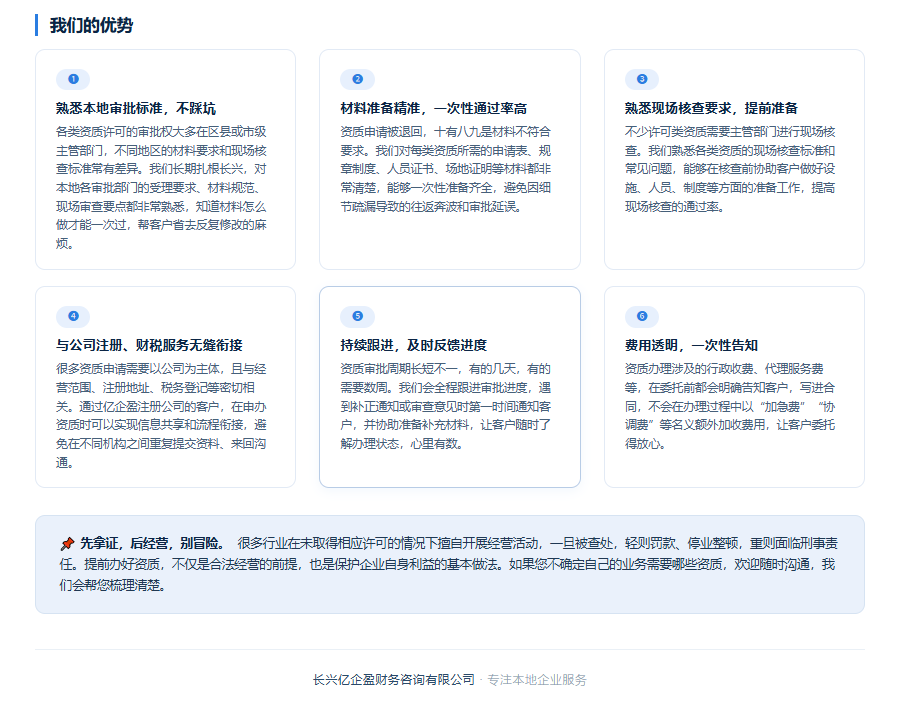This screenshot has width=900, height=709.
Task: Click paragraph starting 资质申请被退回
Action: [446, 169]
